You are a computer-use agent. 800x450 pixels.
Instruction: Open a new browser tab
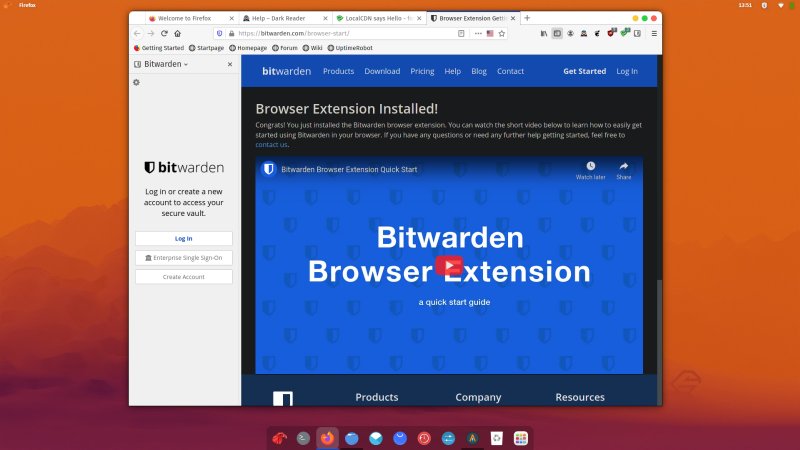[527, 18]
